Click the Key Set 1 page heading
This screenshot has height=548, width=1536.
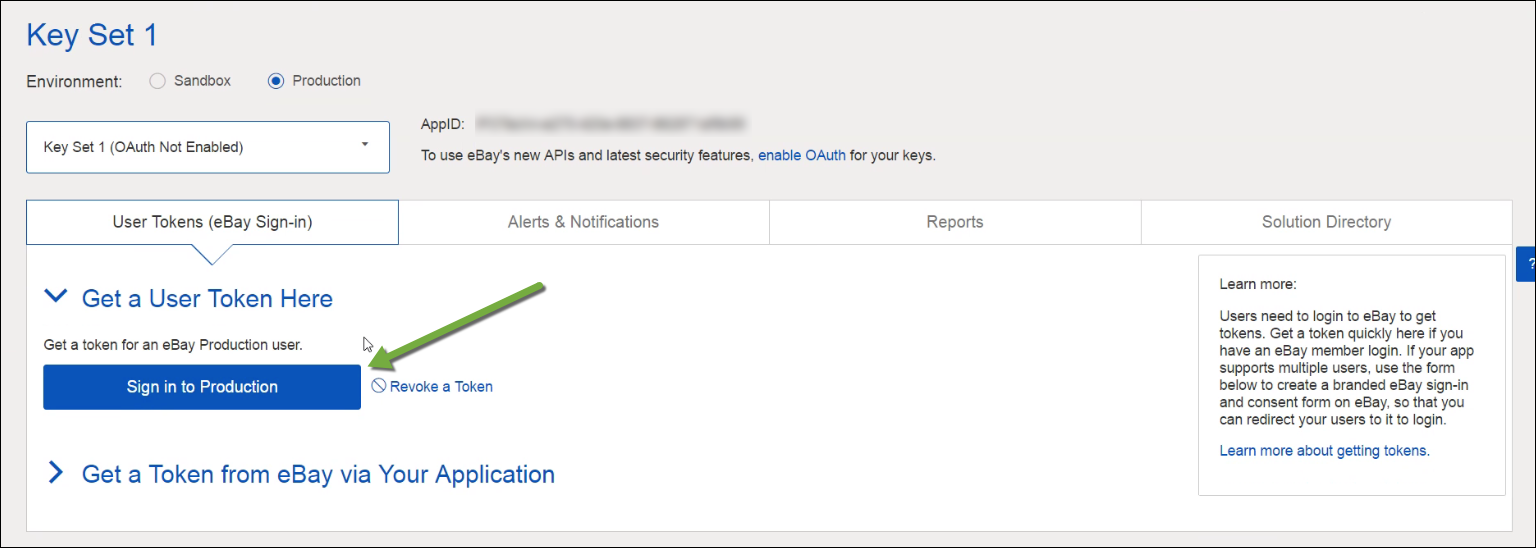tap(92, 35)
